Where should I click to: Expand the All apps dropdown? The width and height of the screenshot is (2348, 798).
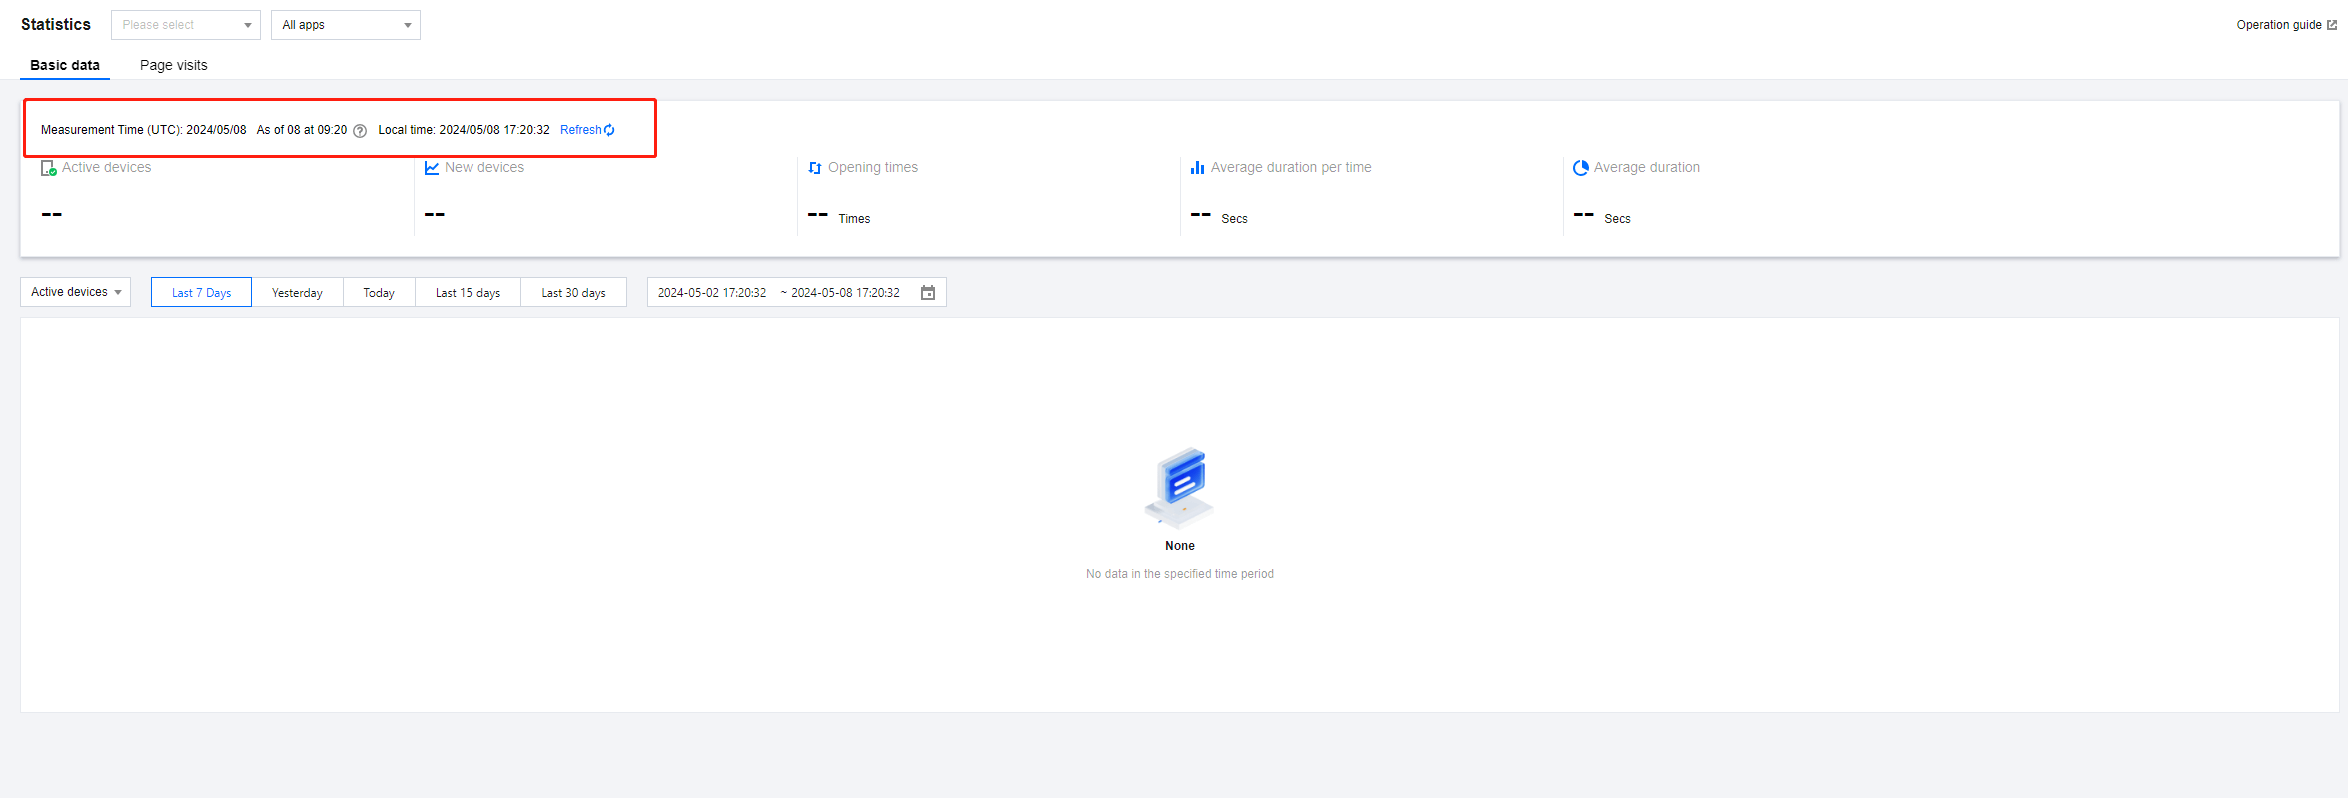[x=346, y=25]
